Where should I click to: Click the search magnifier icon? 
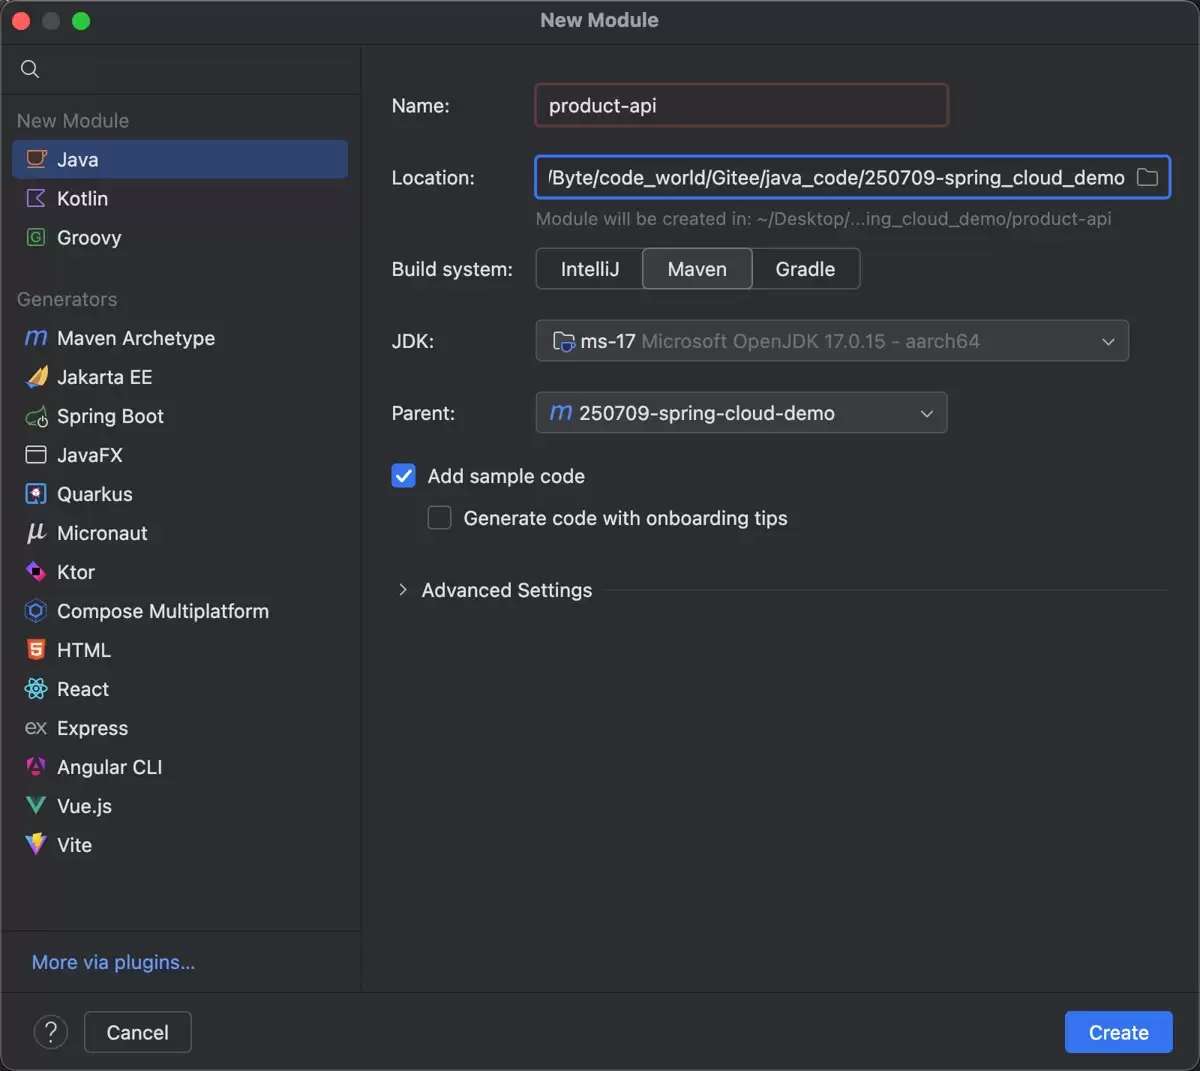[30, 69]
